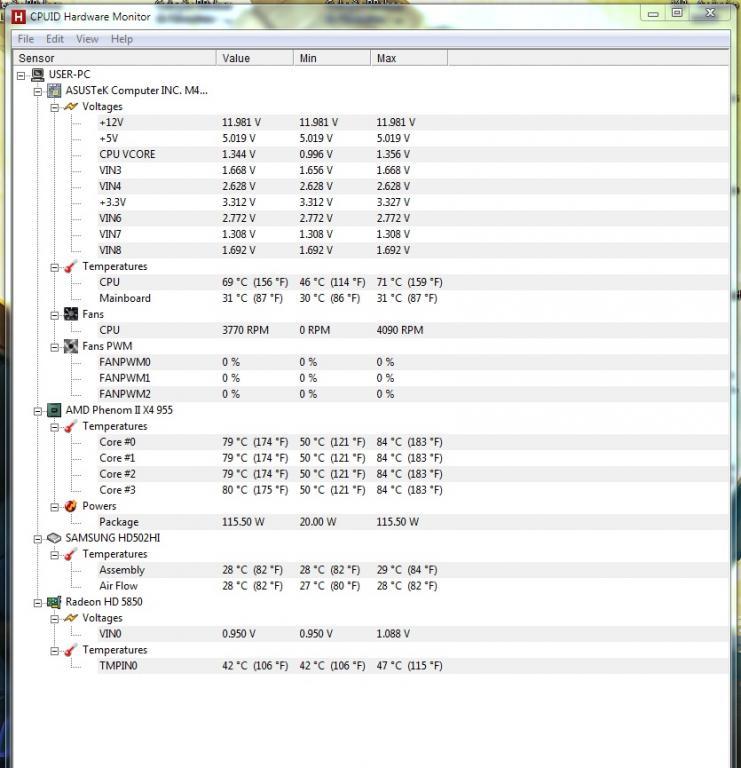741x768 pixels.
Task: Click the 4090 RPM max fan value
Action: tap(400, 330)
